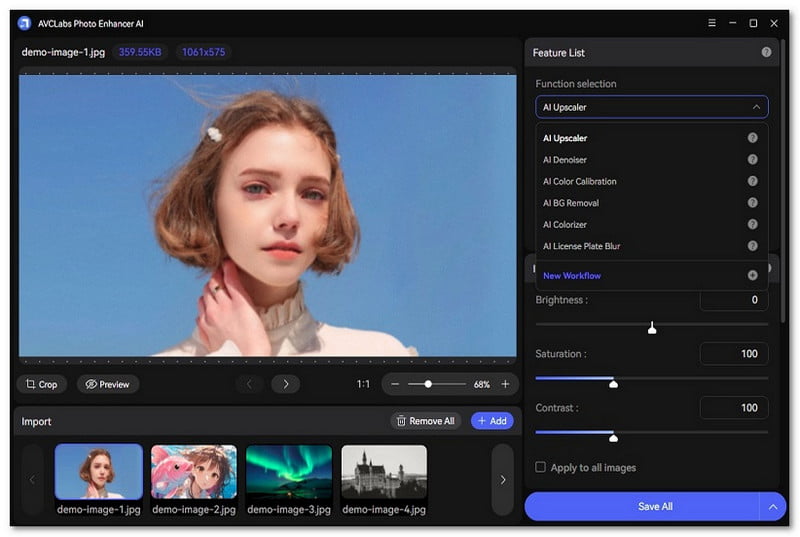Viewport: 800px width, 537px height.
Task: Adjust the Brightness slider handle
Action: pos(652,328)
